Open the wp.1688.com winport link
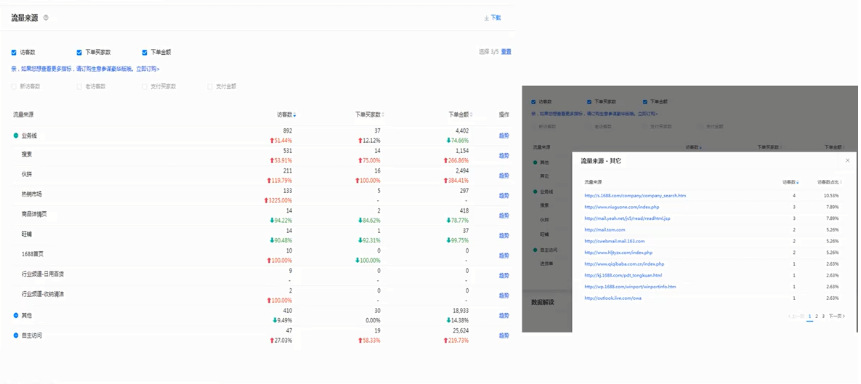Screen dimensions: 861x384 [630, 287]
